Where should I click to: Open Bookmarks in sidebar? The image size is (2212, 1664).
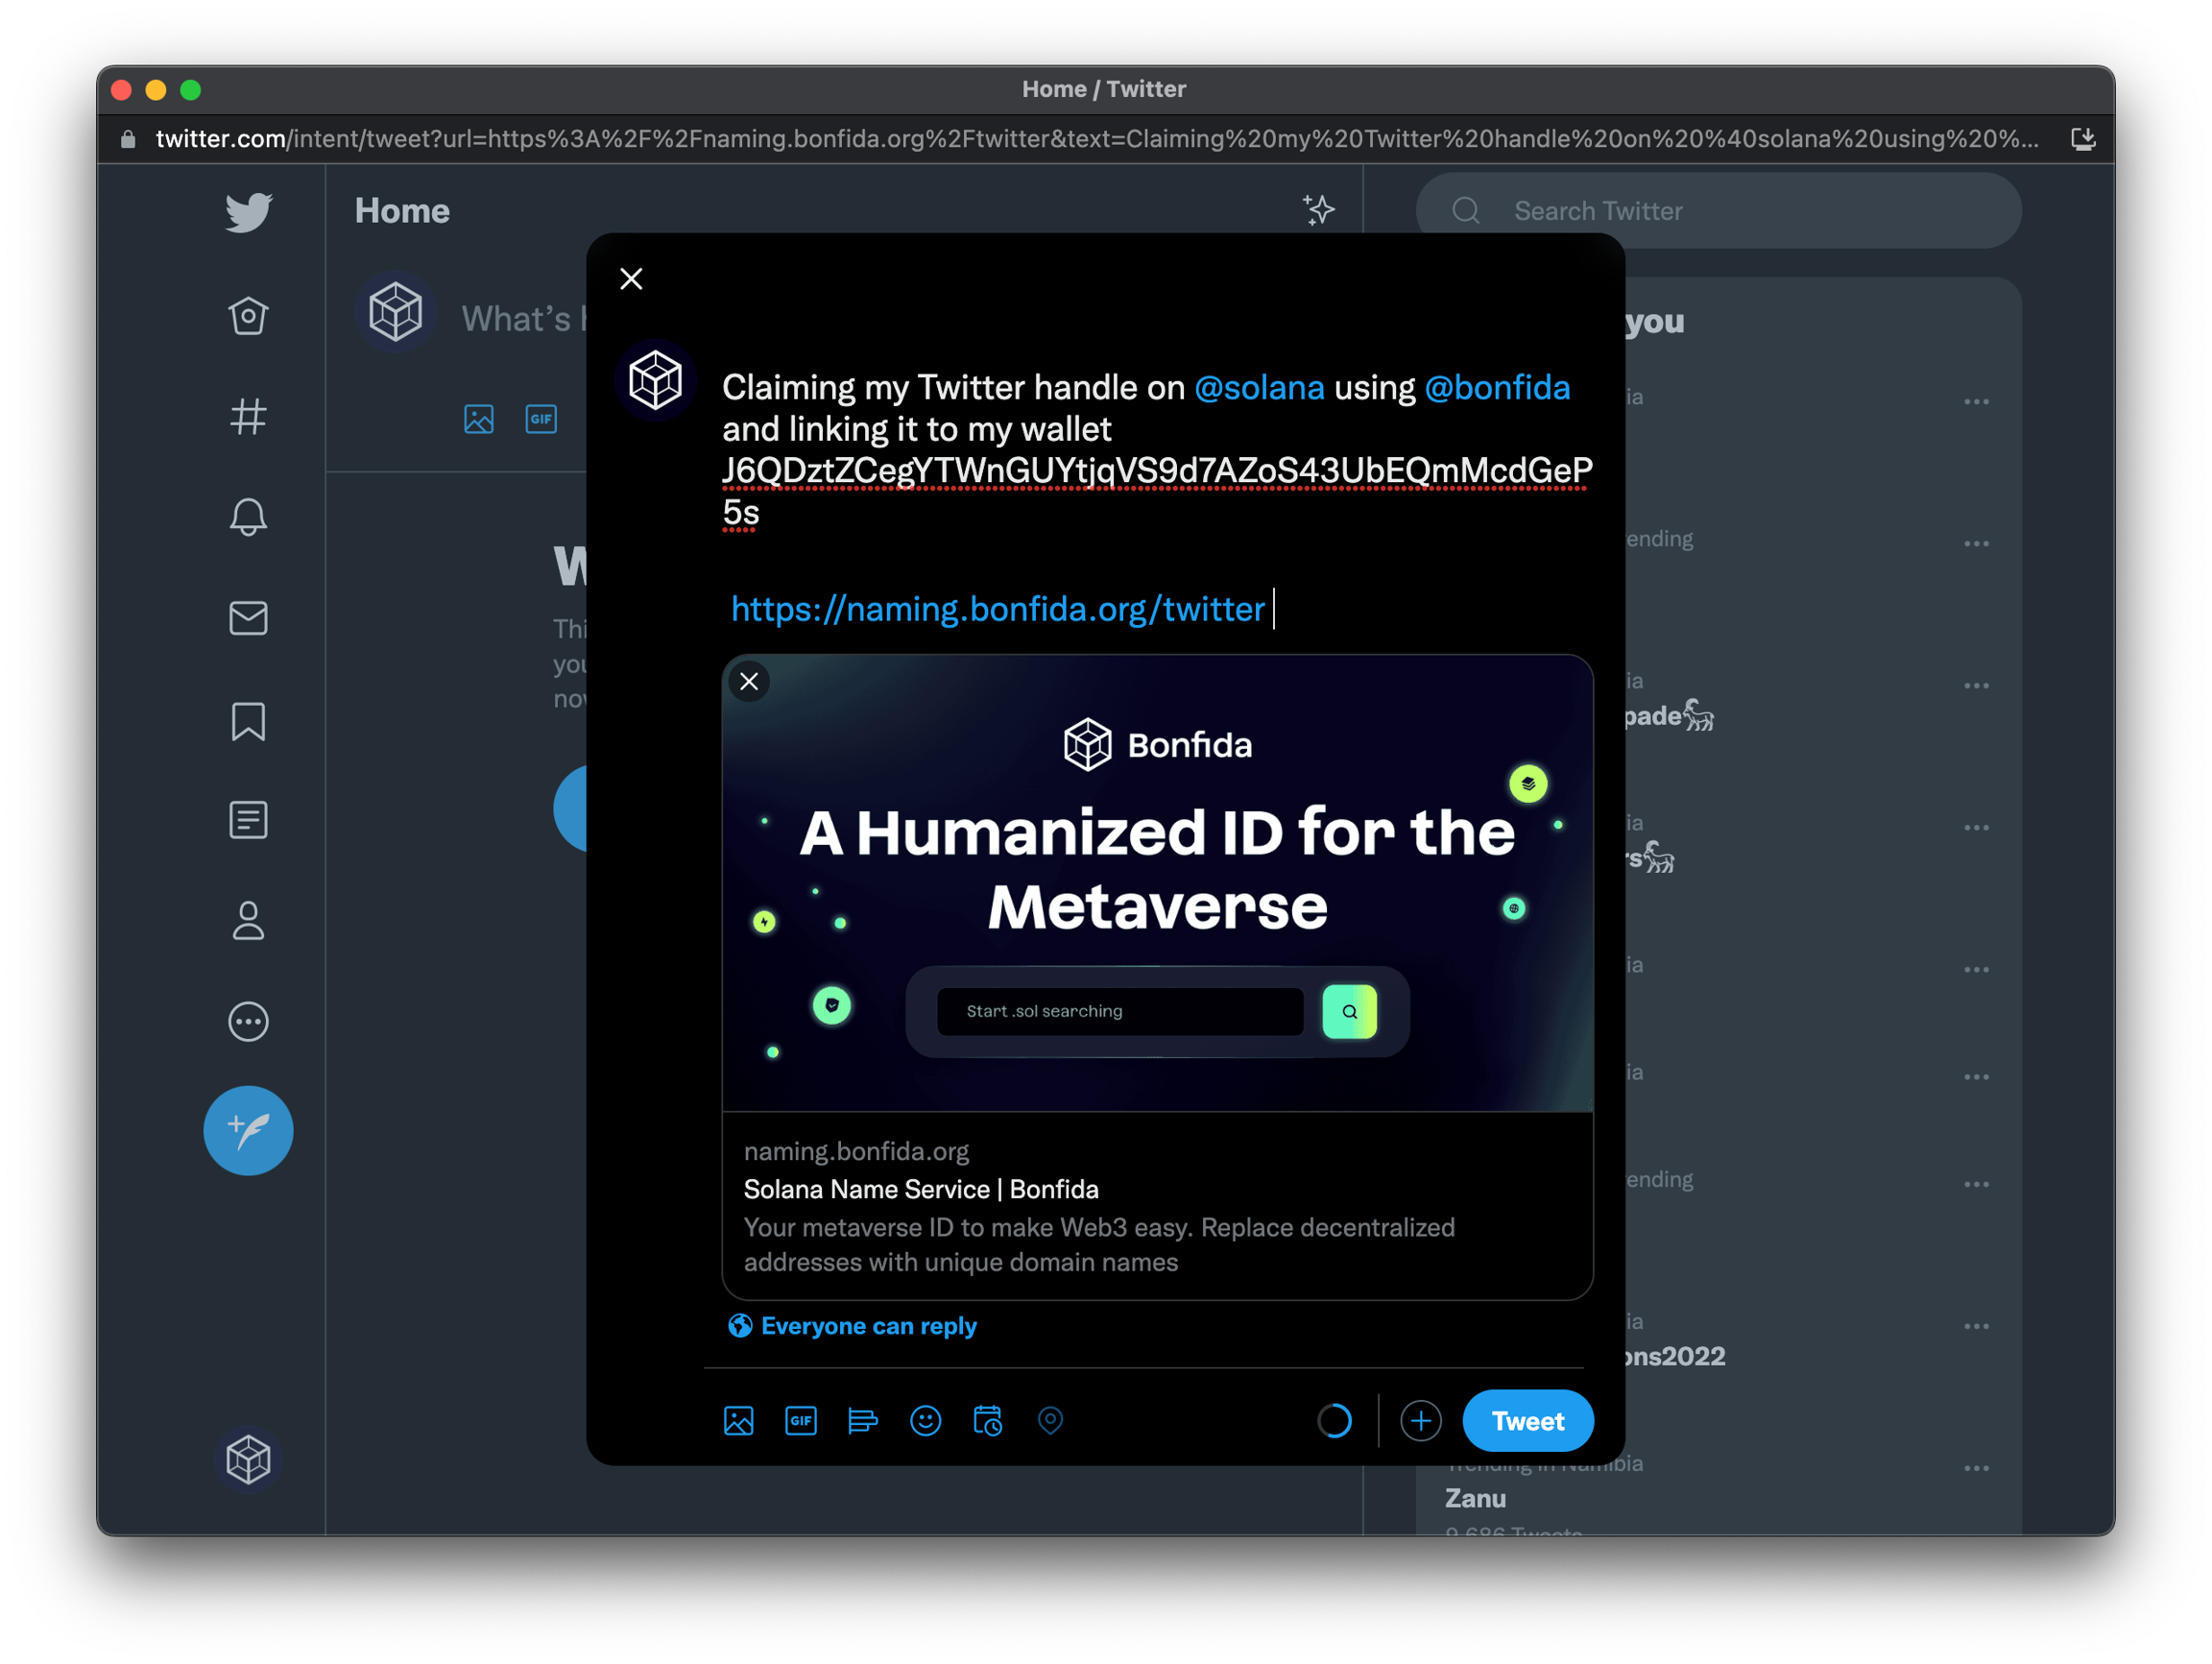tap(248, 720)
